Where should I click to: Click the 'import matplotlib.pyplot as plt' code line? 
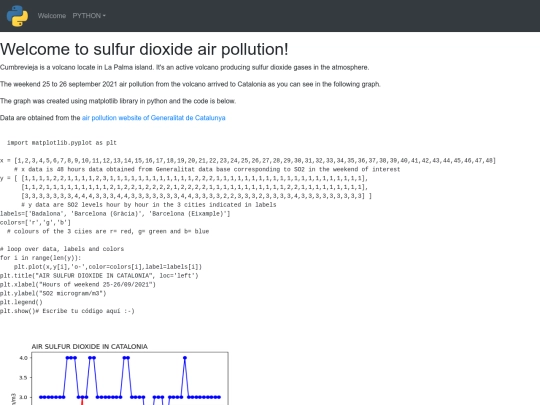pos(62,143)
